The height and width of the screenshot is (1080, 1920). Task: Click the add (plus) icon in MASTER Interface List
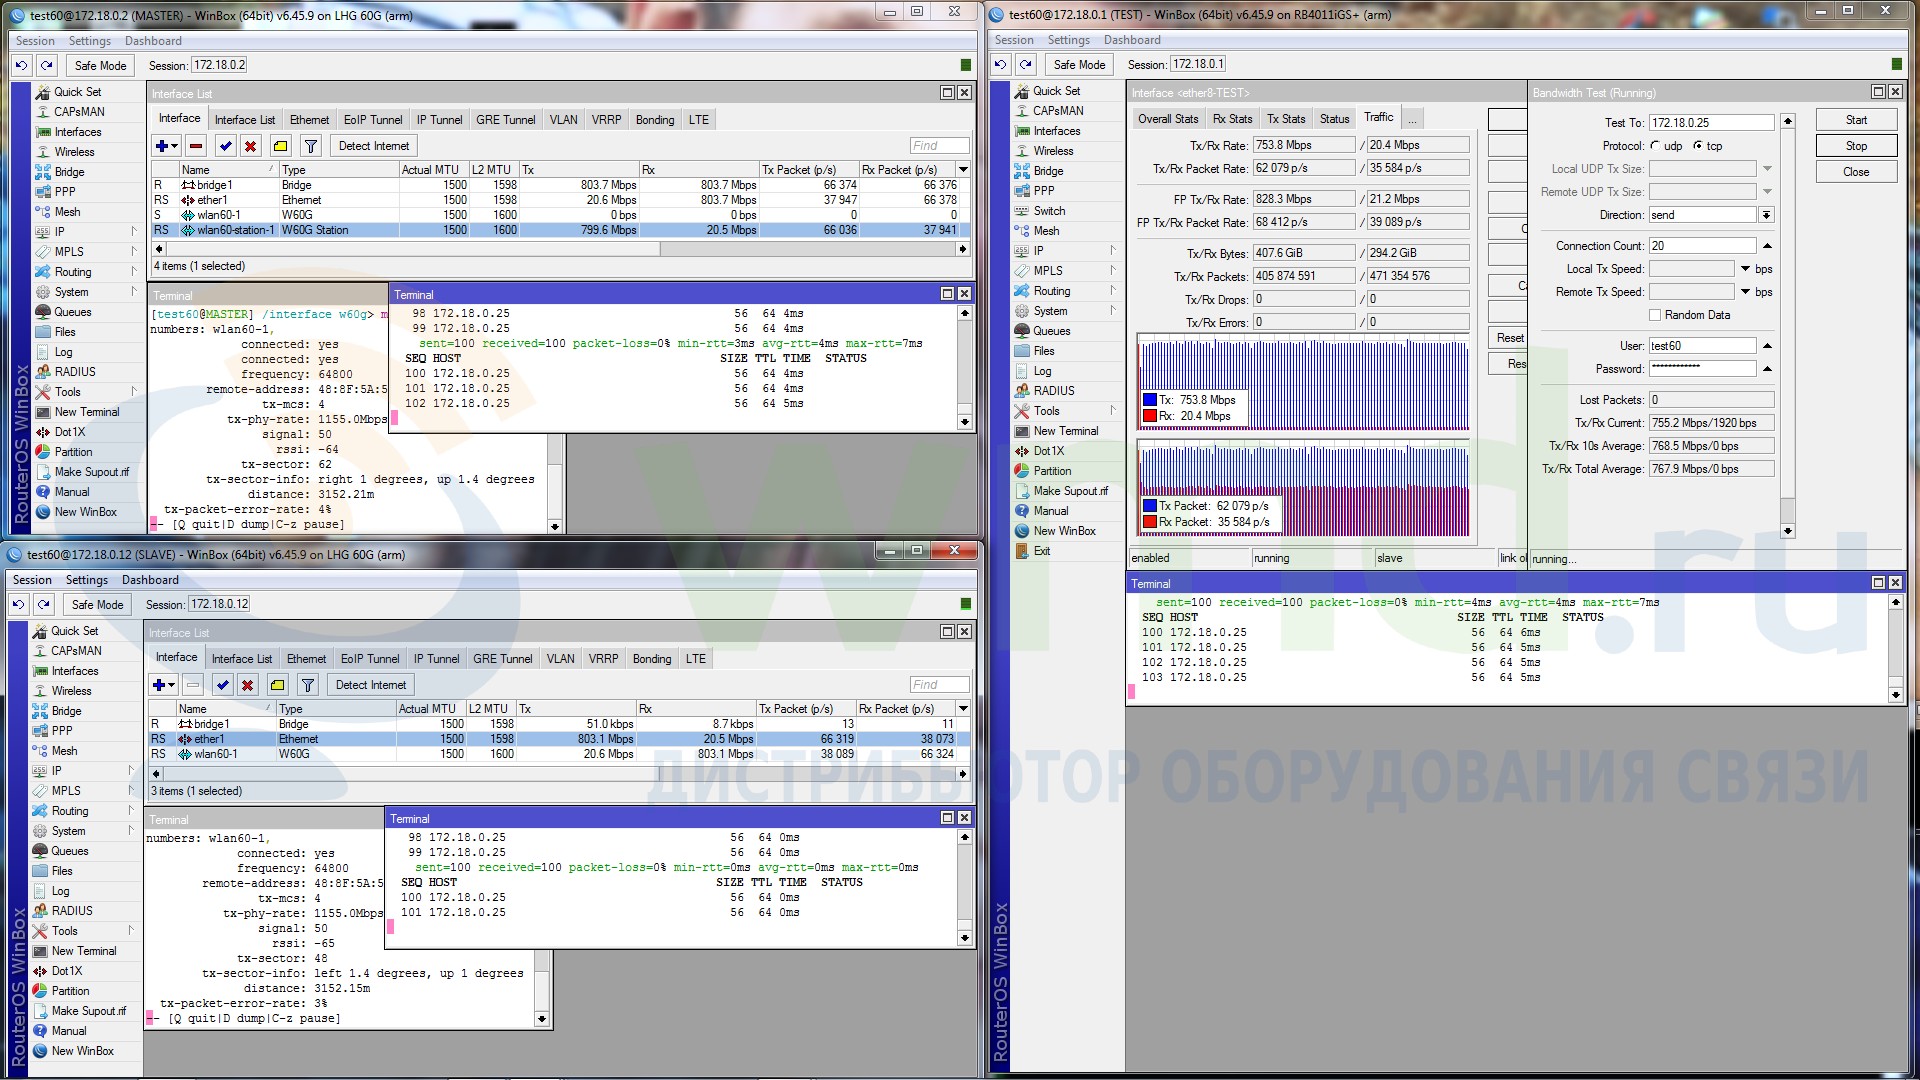click(161, 146)
